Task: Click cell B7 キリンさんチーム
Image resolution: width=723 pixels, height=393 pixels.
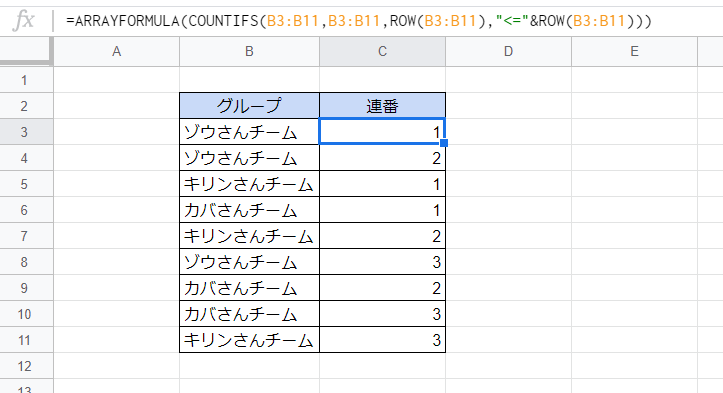Action: [x=249, y=236]
